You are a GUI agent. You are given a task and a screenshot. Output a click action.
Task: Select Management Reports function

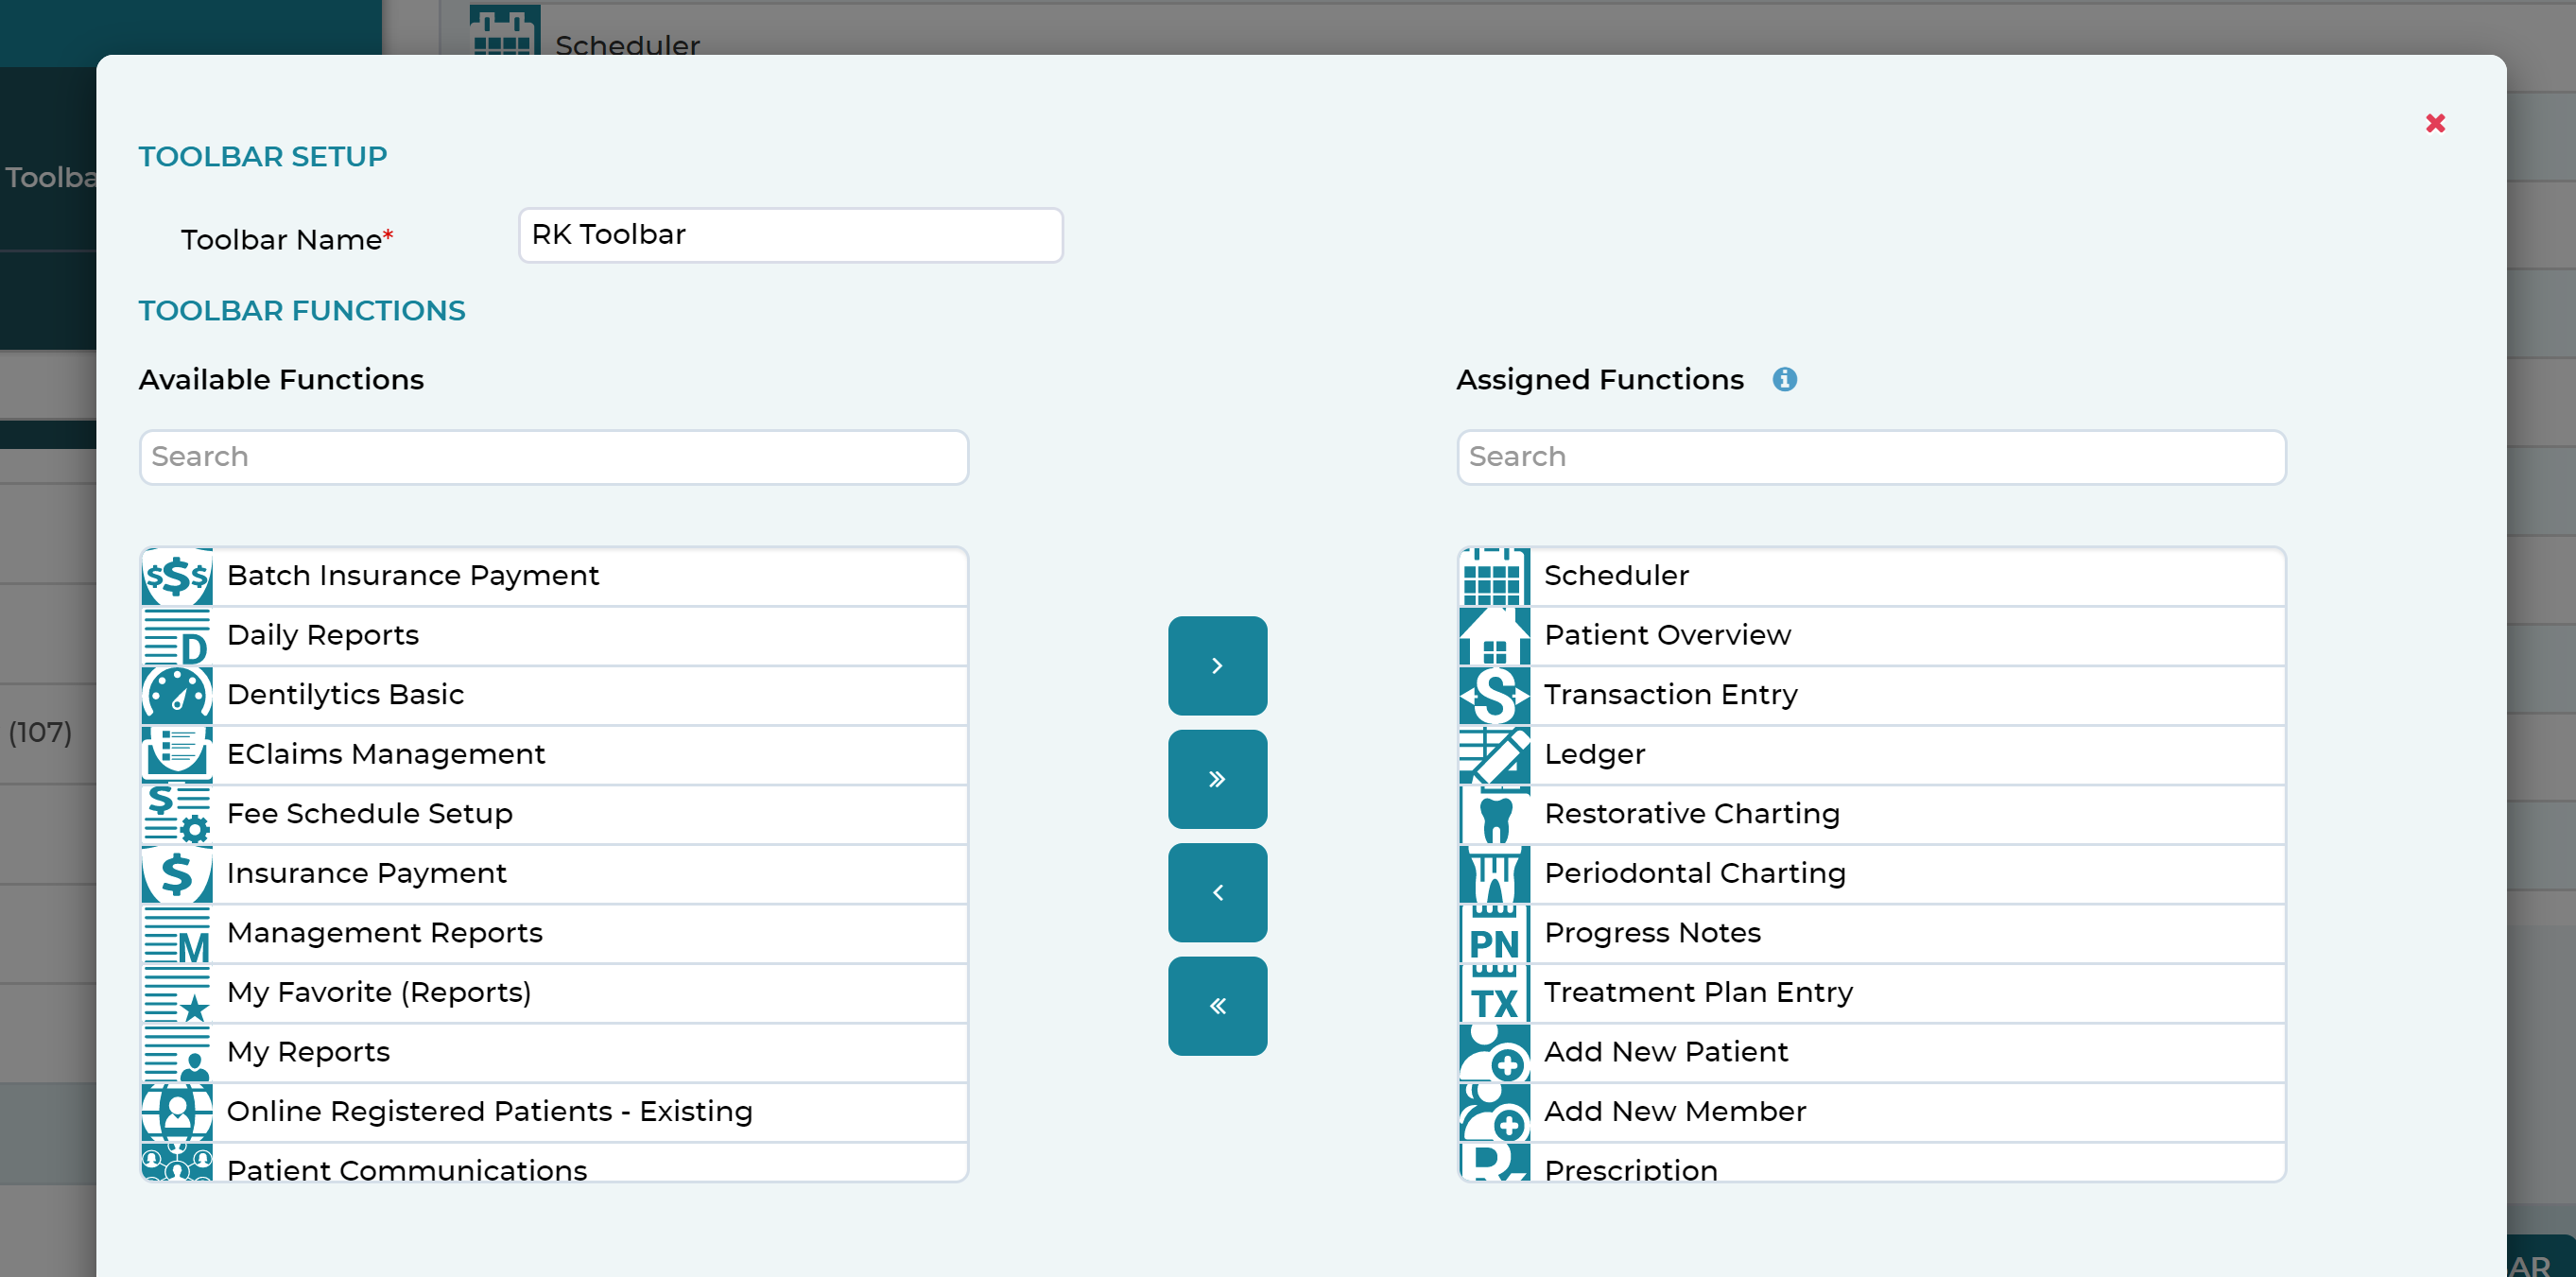[554, 933]
